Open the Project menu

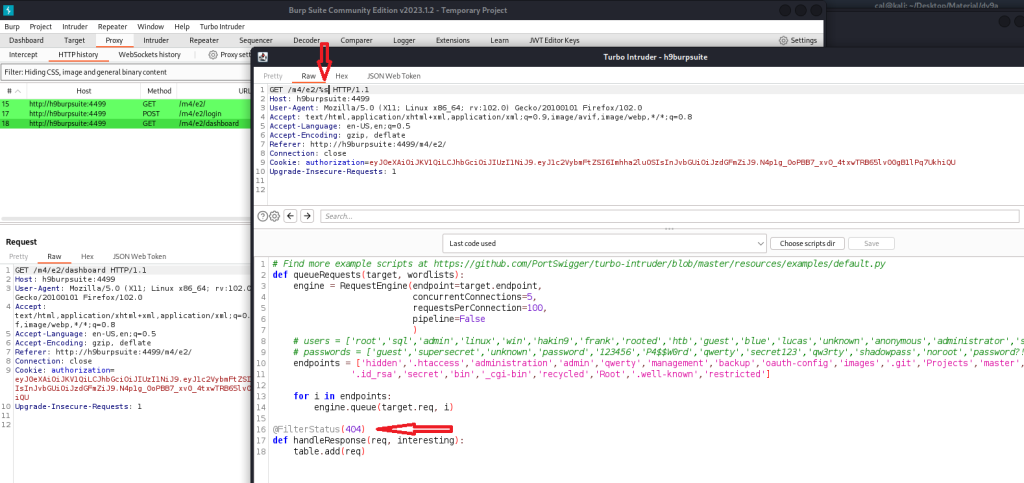(40, 27)
